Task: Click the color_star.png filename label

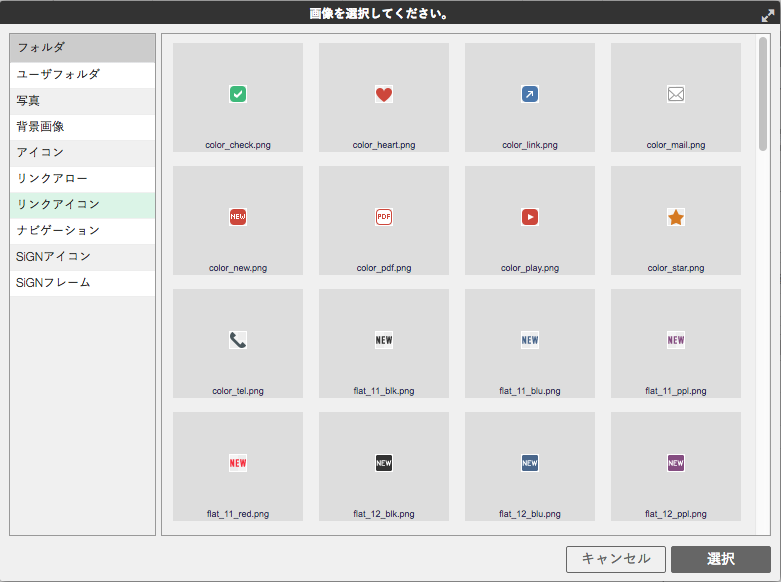Action: coord(675,268)
